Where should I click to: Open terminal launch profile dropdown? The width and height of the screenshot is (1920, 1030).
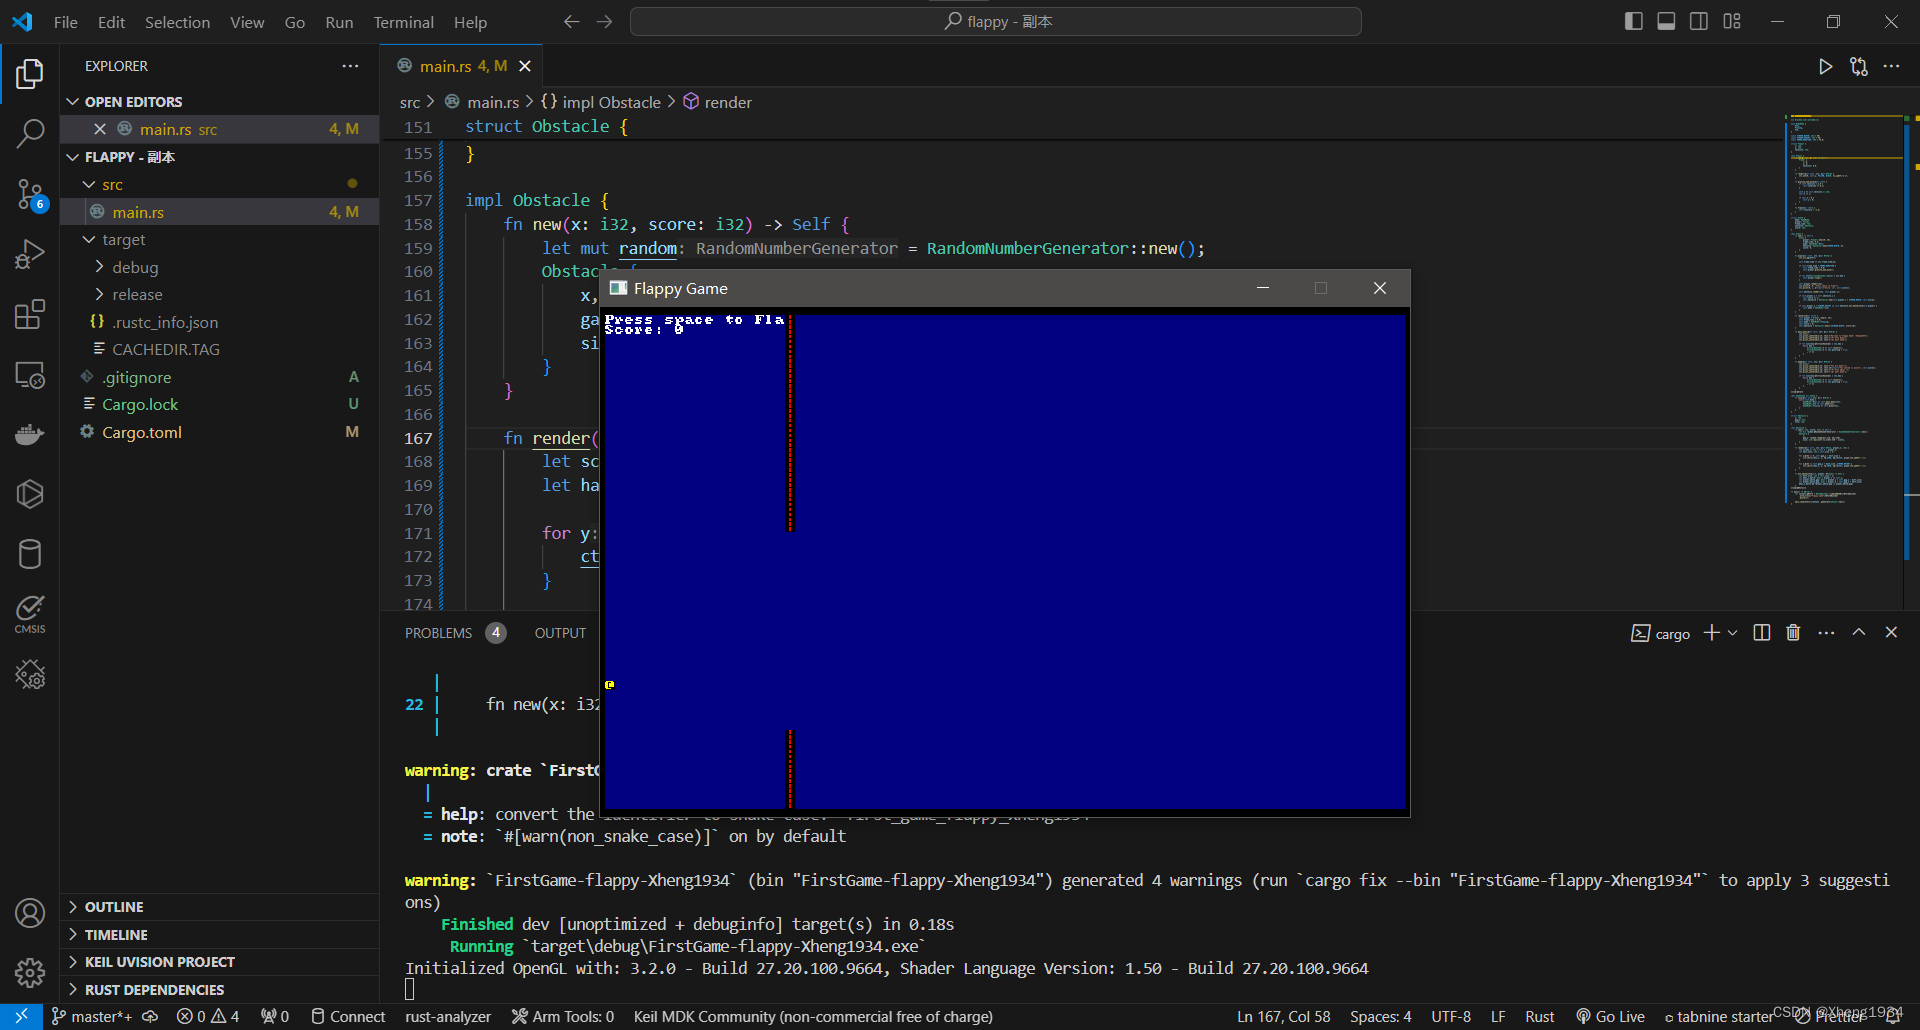click(1733, 633)
